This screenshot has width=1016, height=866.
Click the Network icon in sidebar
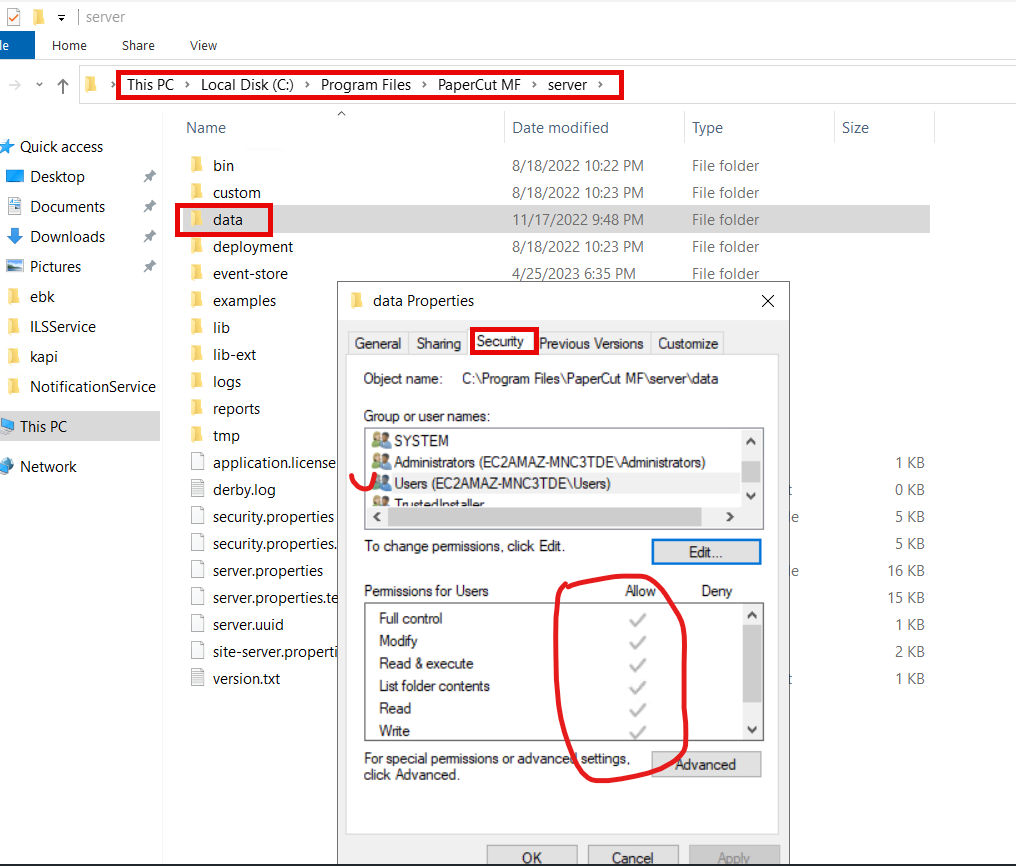pos(6,467)
